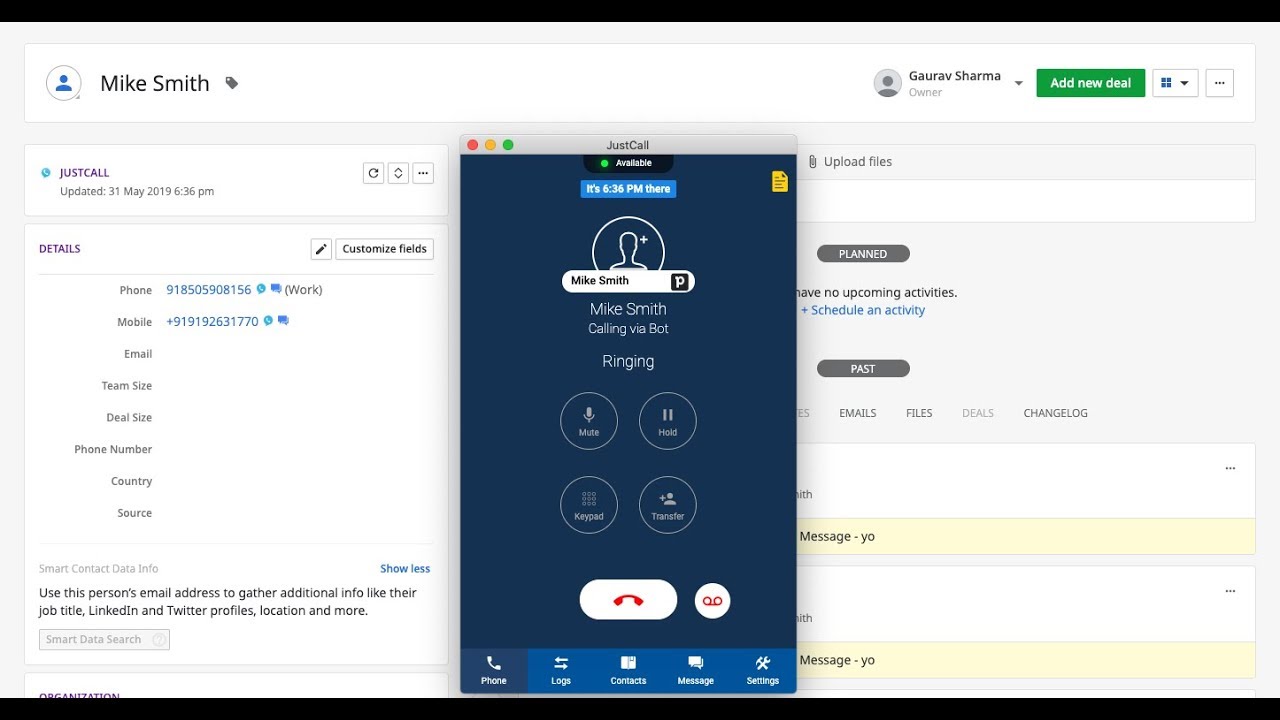Image resolution: width=1280 pixels, height=720 pixels.
Task: Click the yellow notes icon in the dialer
Action: click(779, 181)
